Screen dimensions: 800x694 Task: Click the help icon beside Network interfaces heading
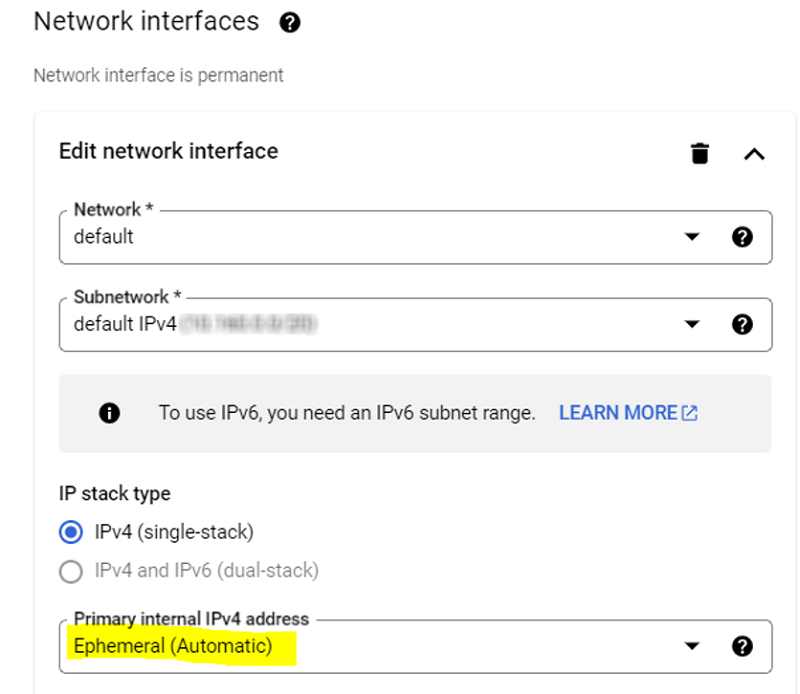click(290, 23)
